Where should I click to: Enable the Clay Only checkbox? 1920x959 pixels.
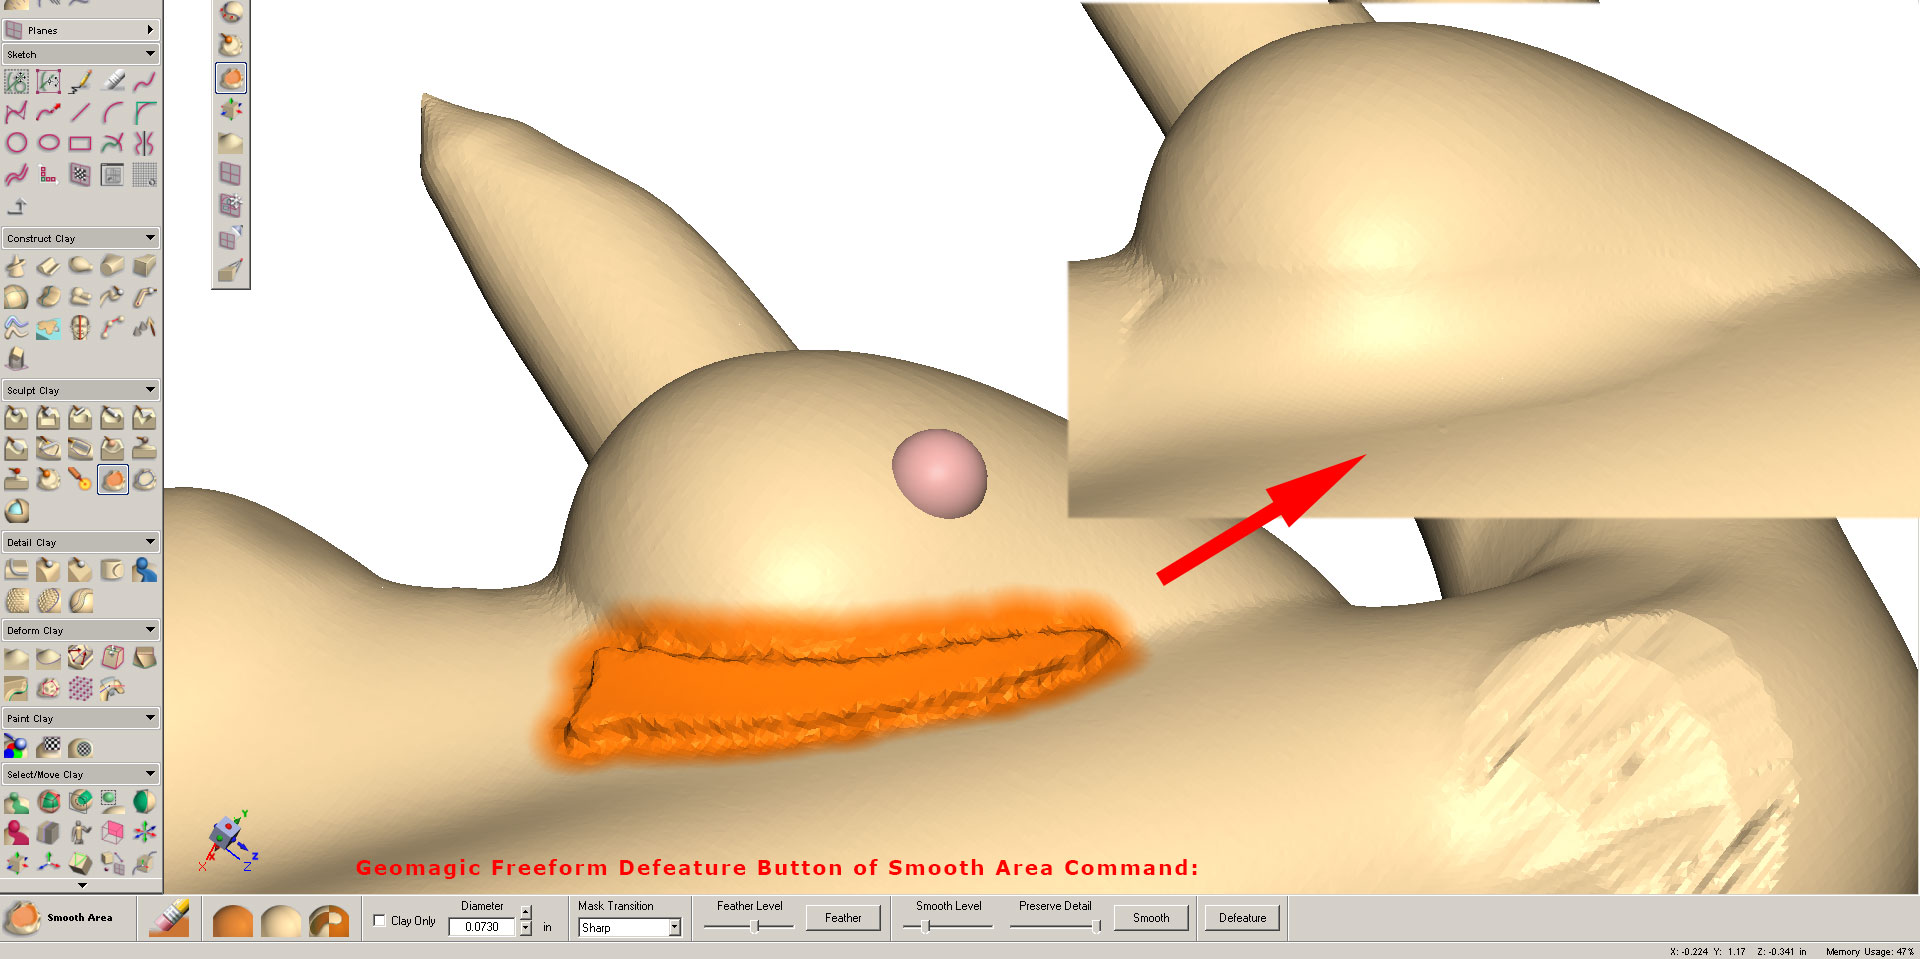point(379,920)
